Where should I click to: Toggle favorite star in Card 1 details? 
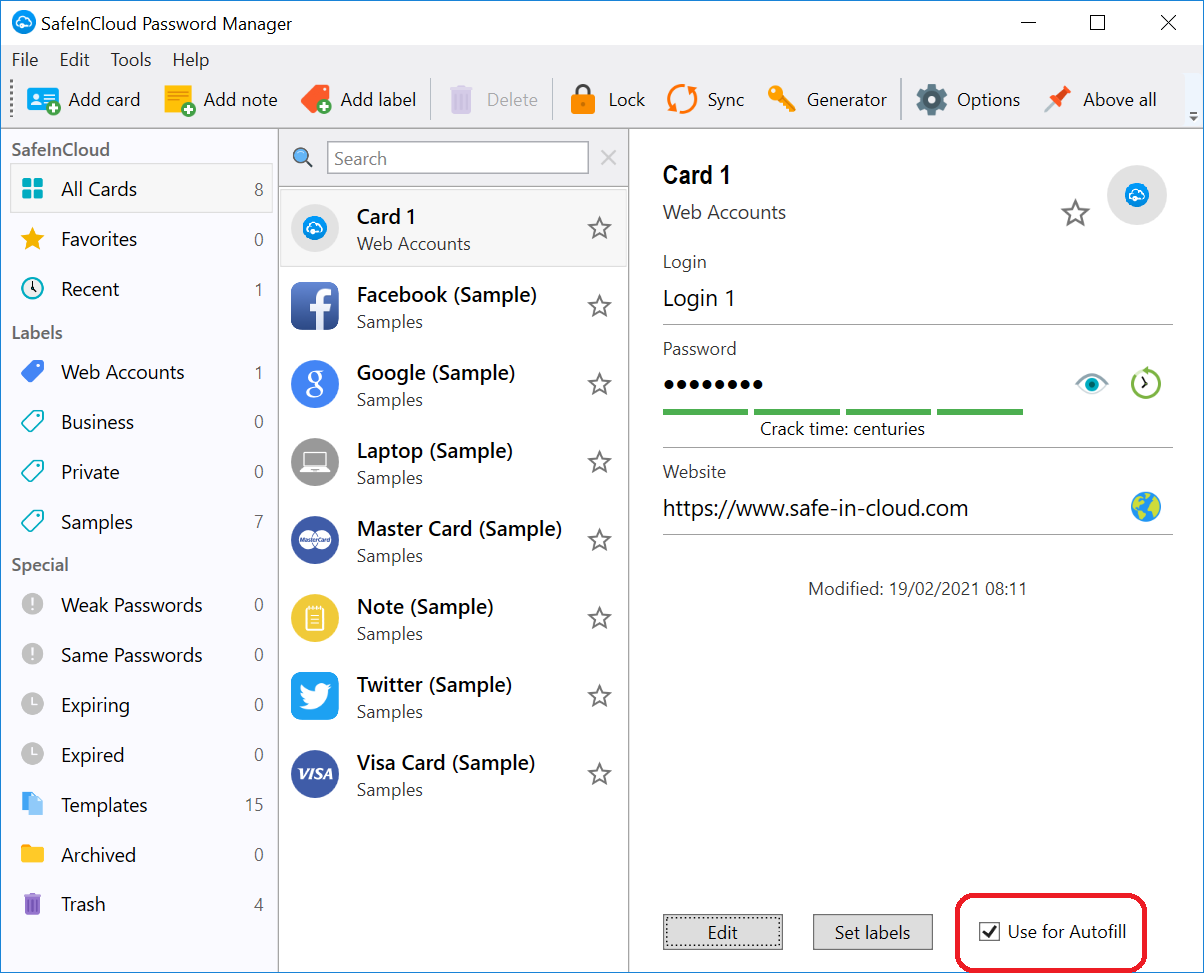(x=1075, y=212)
